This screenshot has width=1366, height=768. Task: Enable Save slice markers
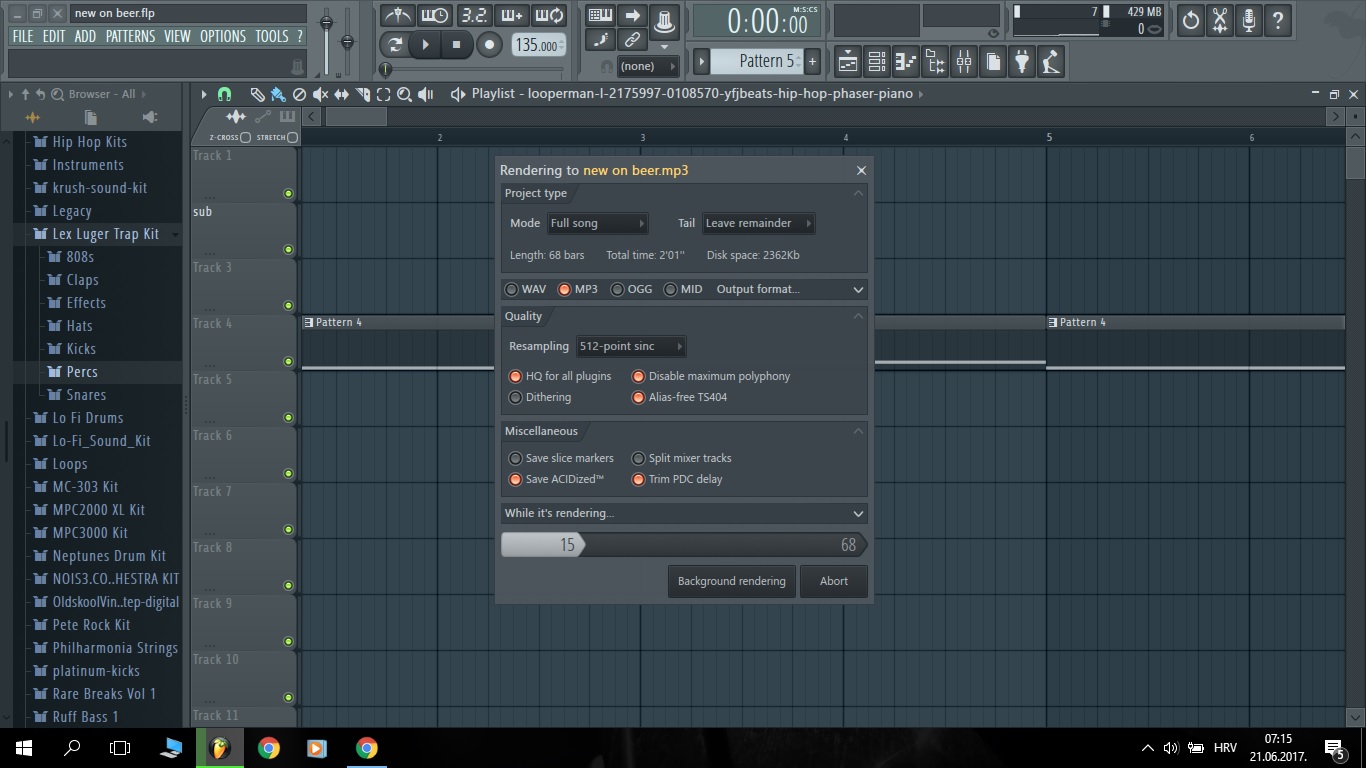(561, 458)
